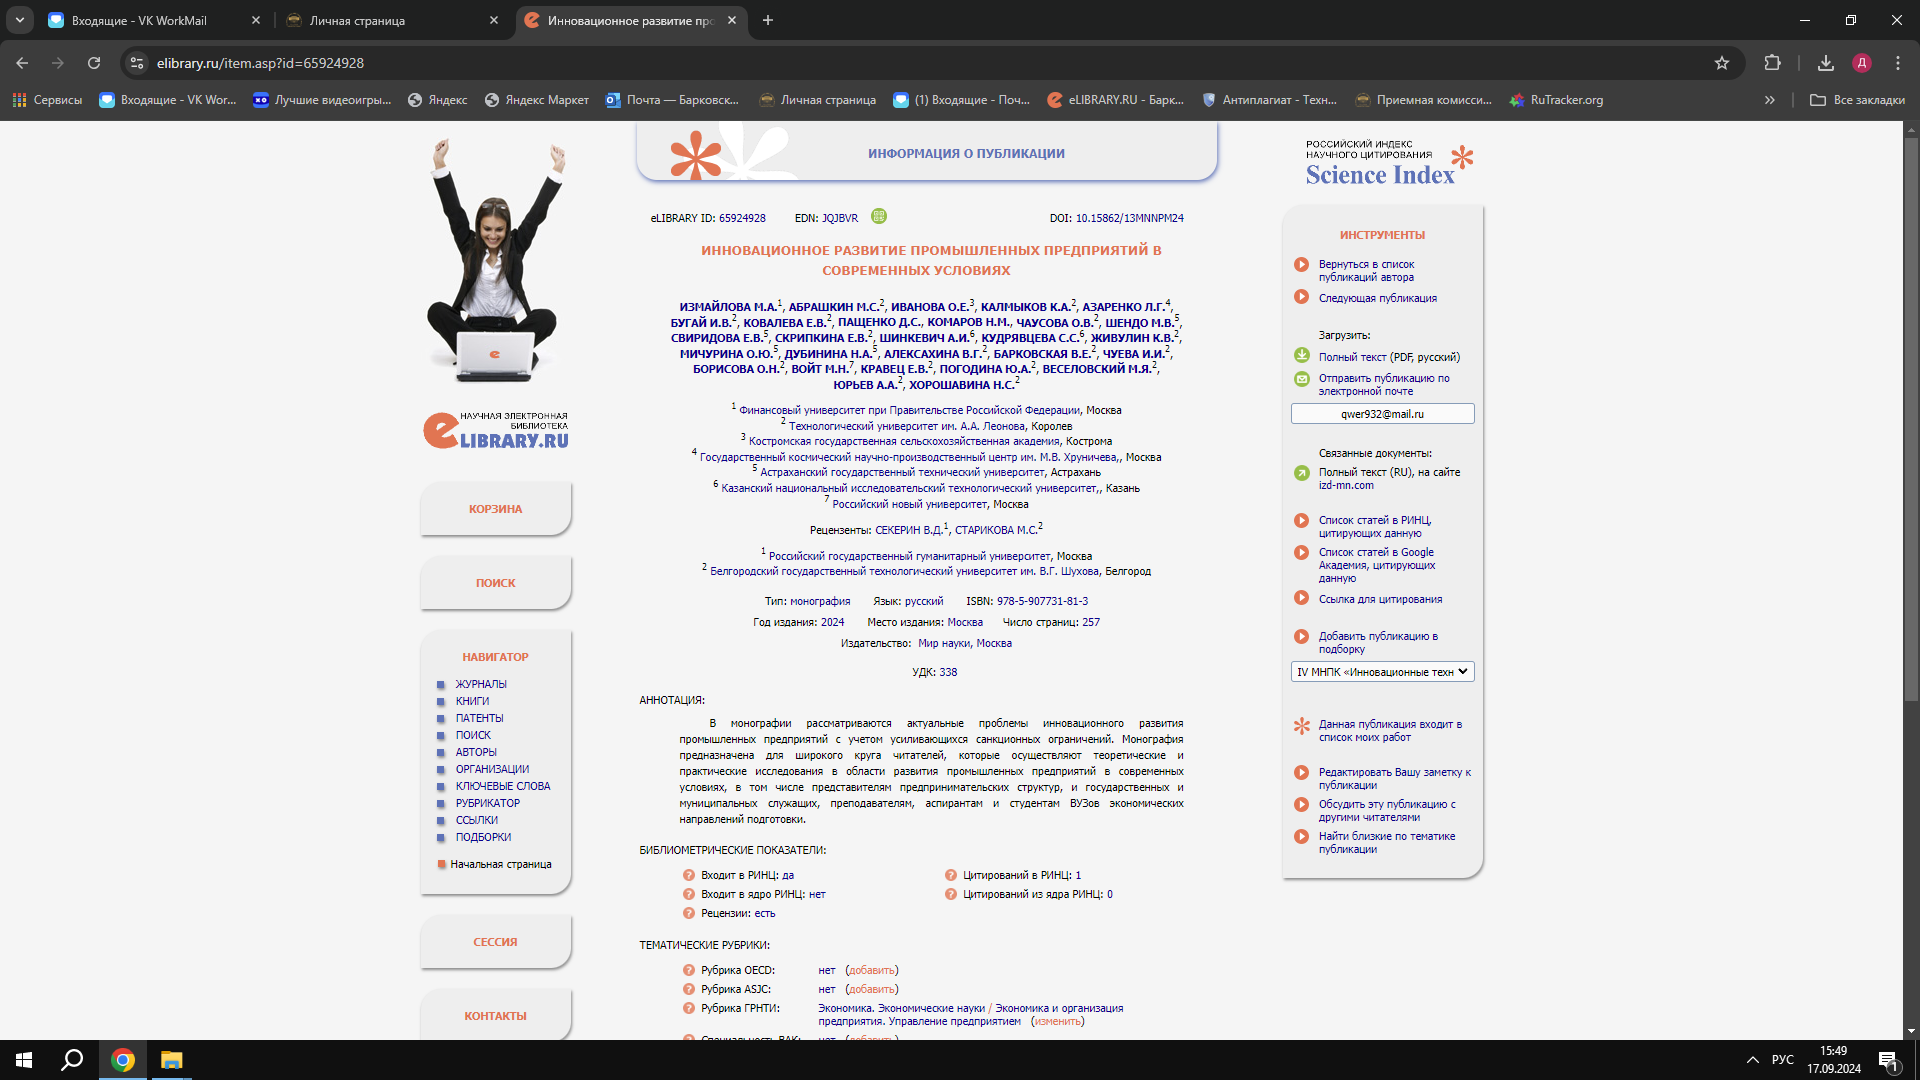Viewport: 1920px width, 1080px height.
Task: Open the Chrome extensions puzzle icon
Action: coord(1772,63)
